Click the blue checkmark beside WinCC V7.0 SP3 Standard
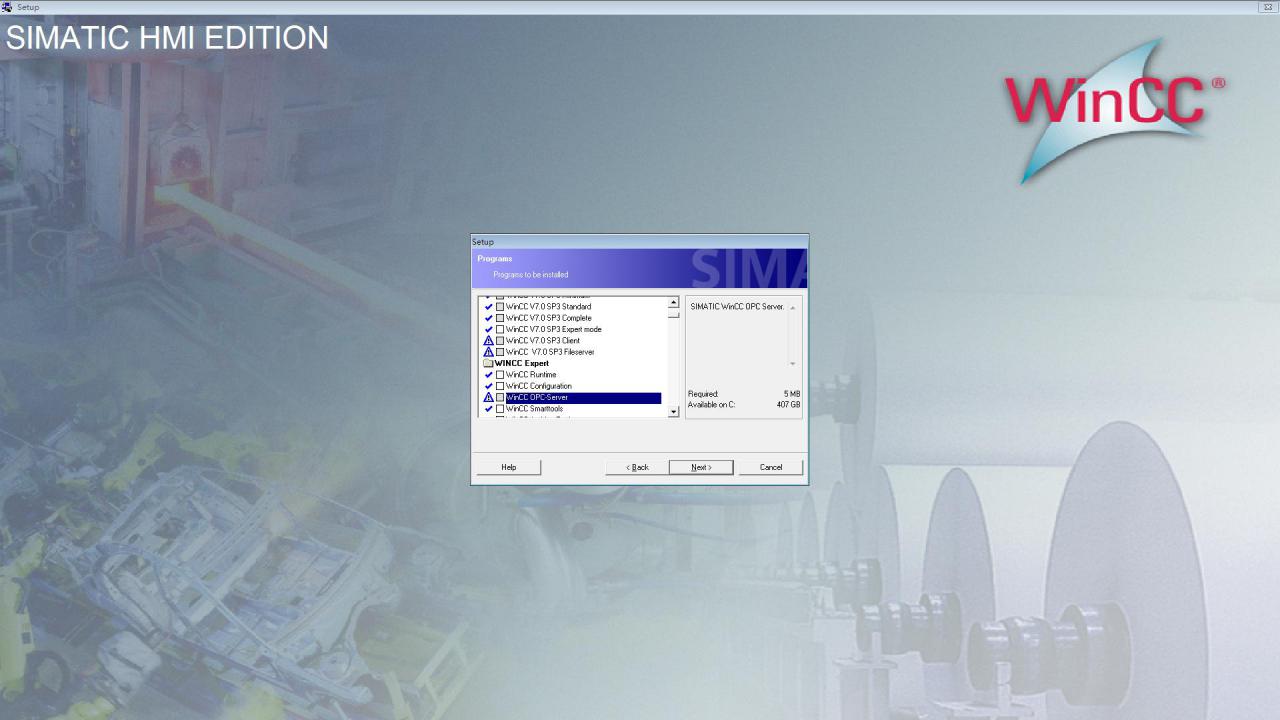The height and width of the screenshot is (720, 1280). pyautogui.click(x=488, y=307)
